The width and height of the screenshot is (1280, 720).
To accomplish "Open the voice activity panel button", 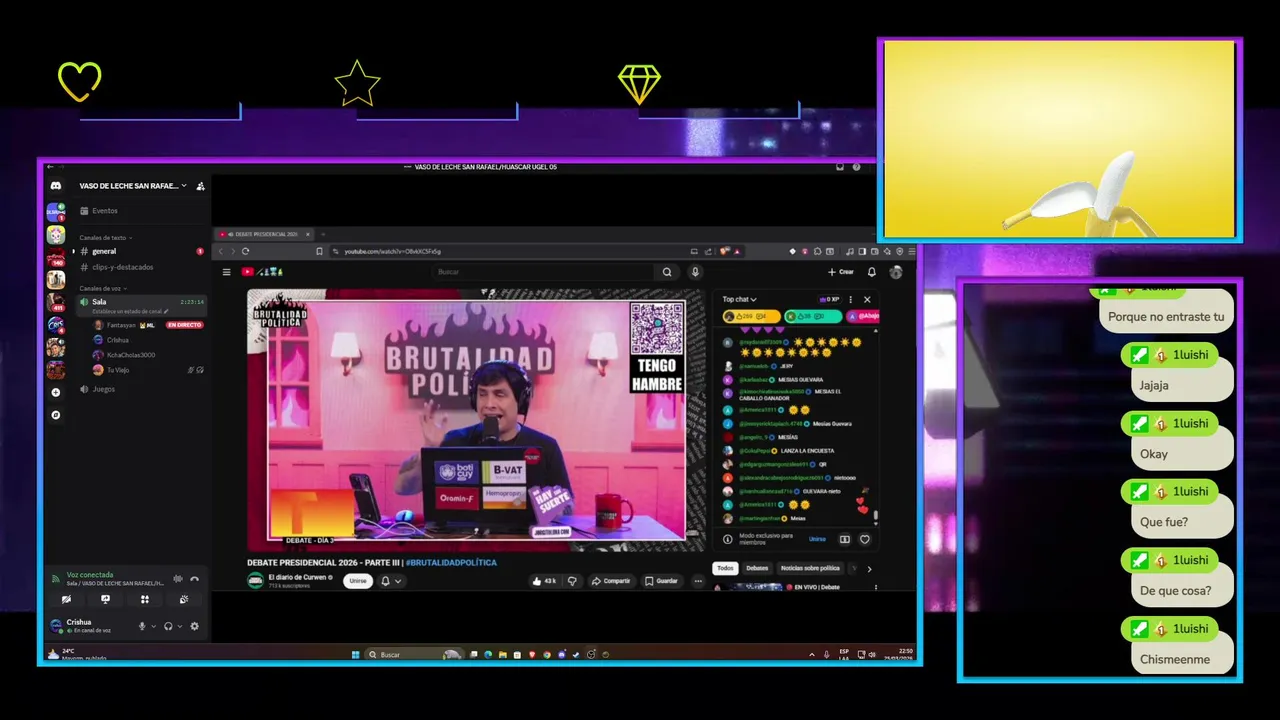I will click(144, 600).
